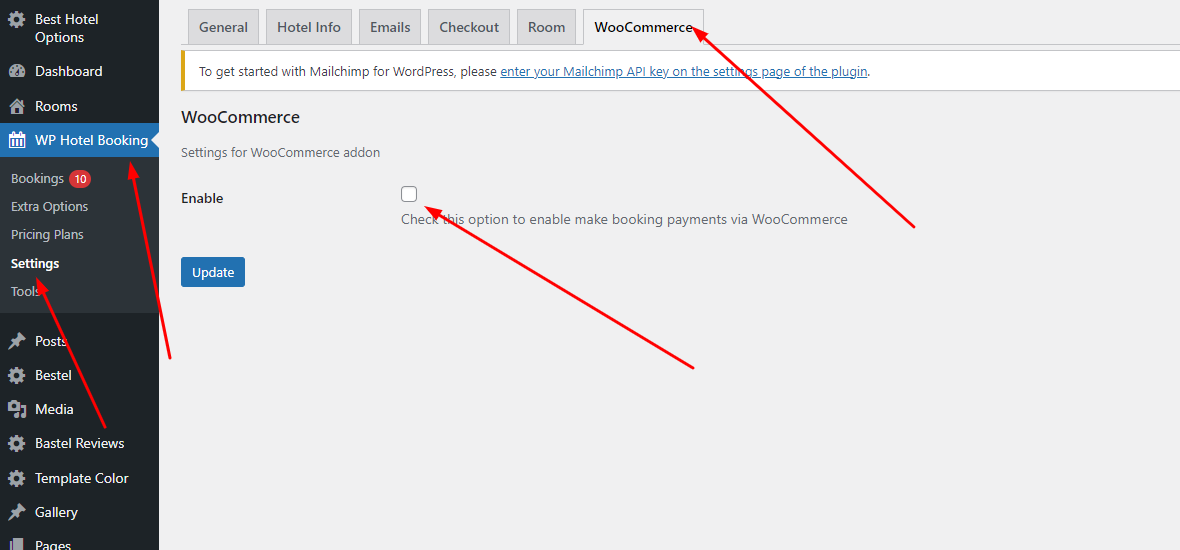Image resolution: width=1180 pixels, height=550 pixels.
Task: Open the Media menu label
Action: pyautogui.click(x=54, y=409)
